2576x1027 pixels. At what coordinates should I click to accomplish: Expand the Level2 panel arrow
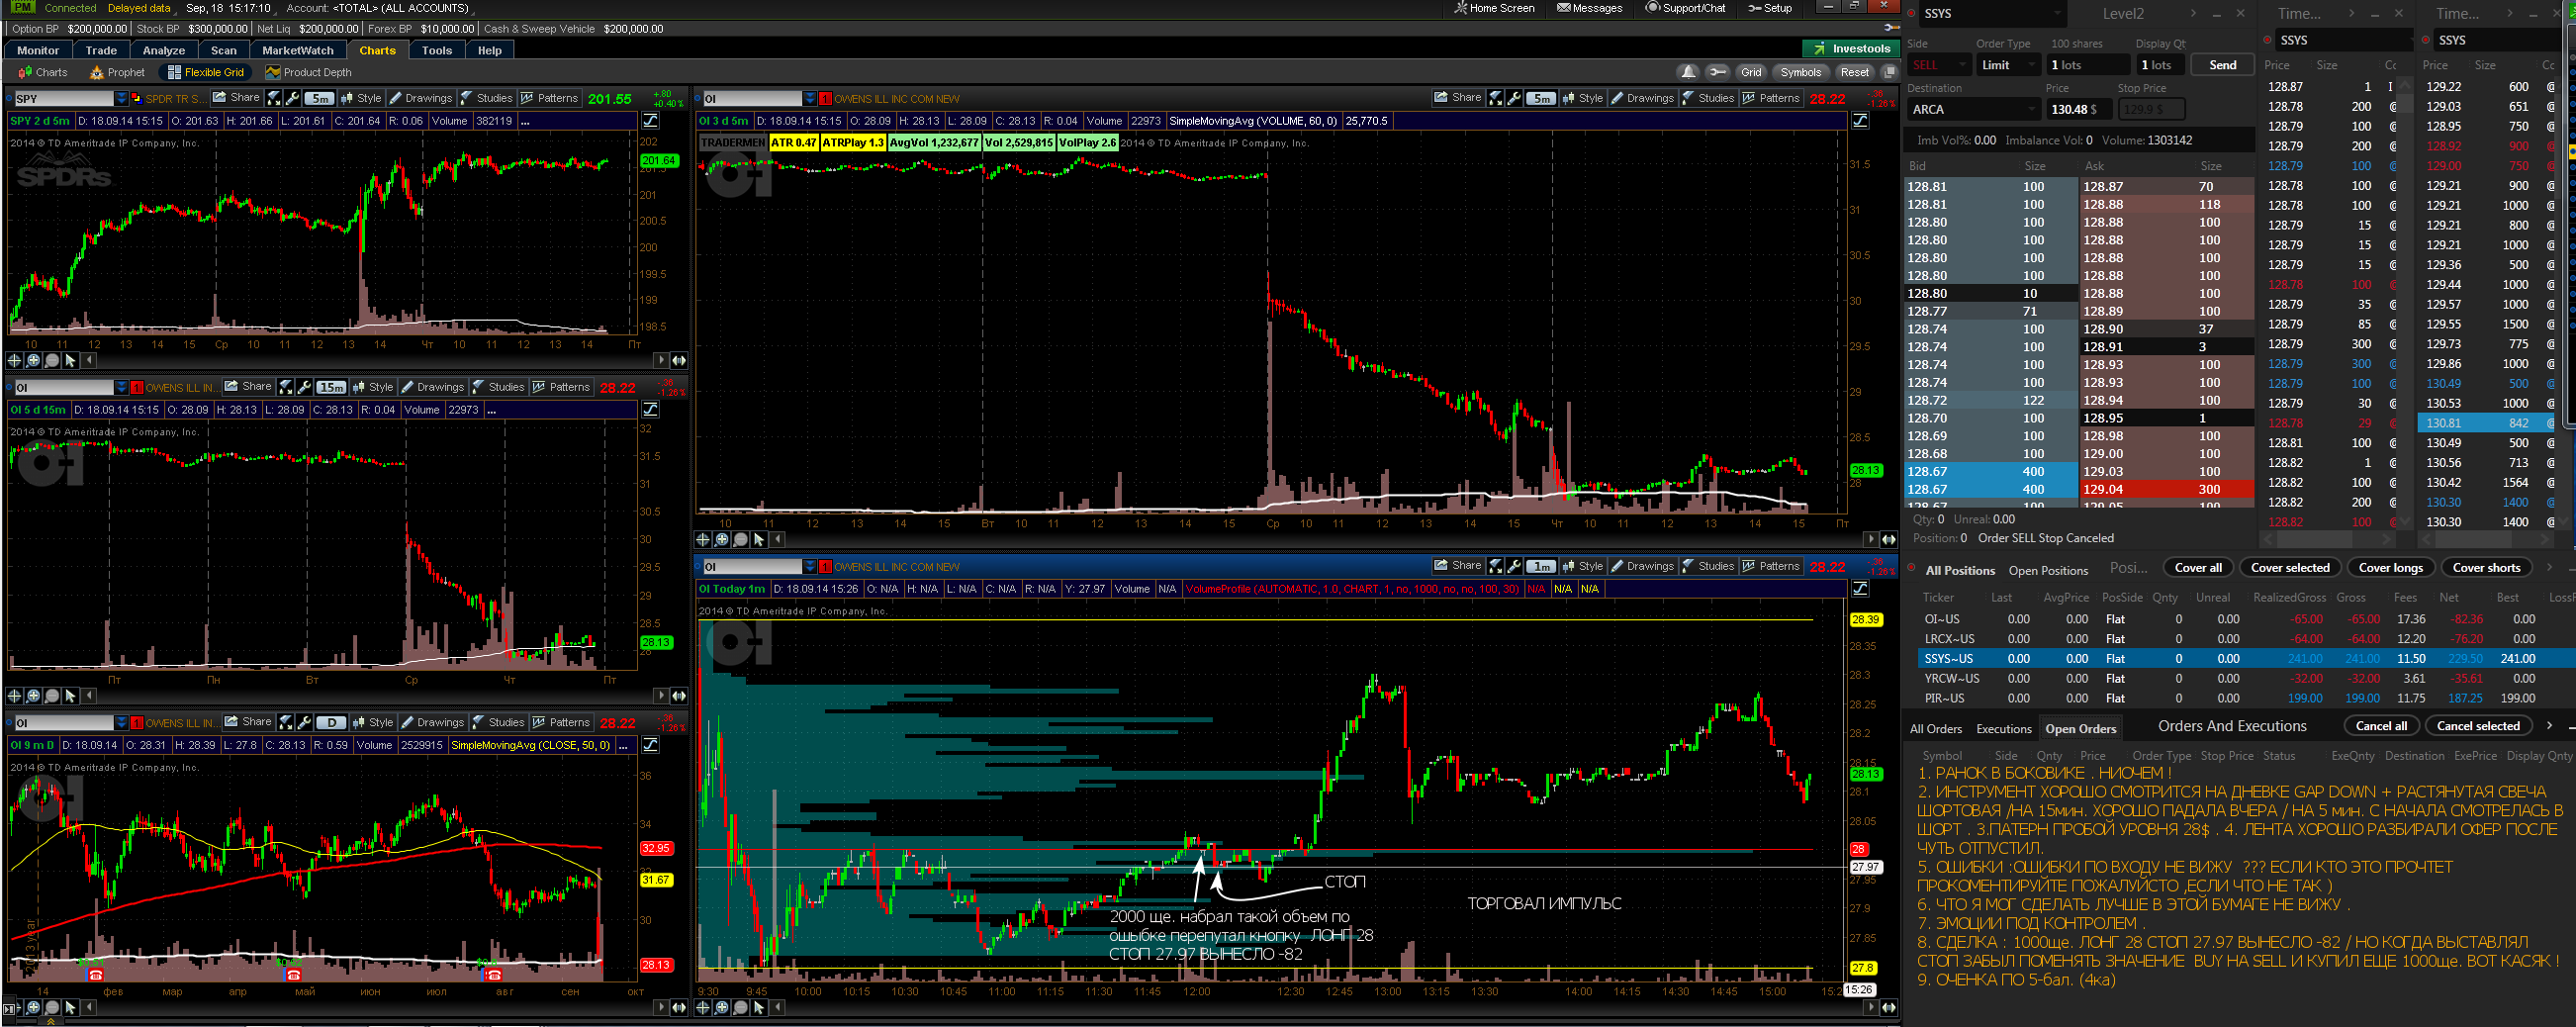coord(2193,14)
